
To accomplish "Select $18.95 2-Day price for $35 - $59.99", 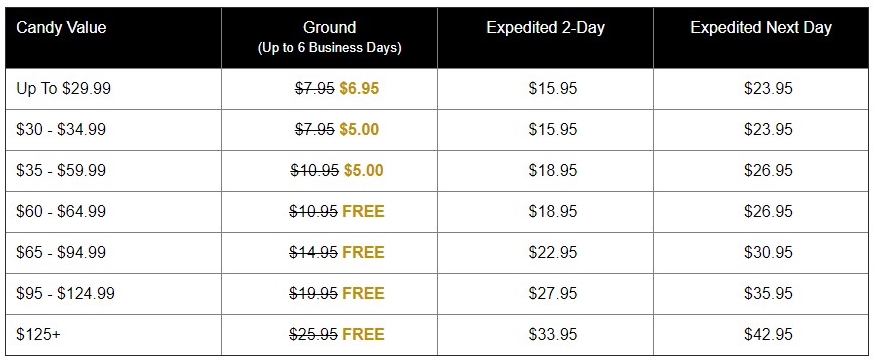I will pos(552,170).
